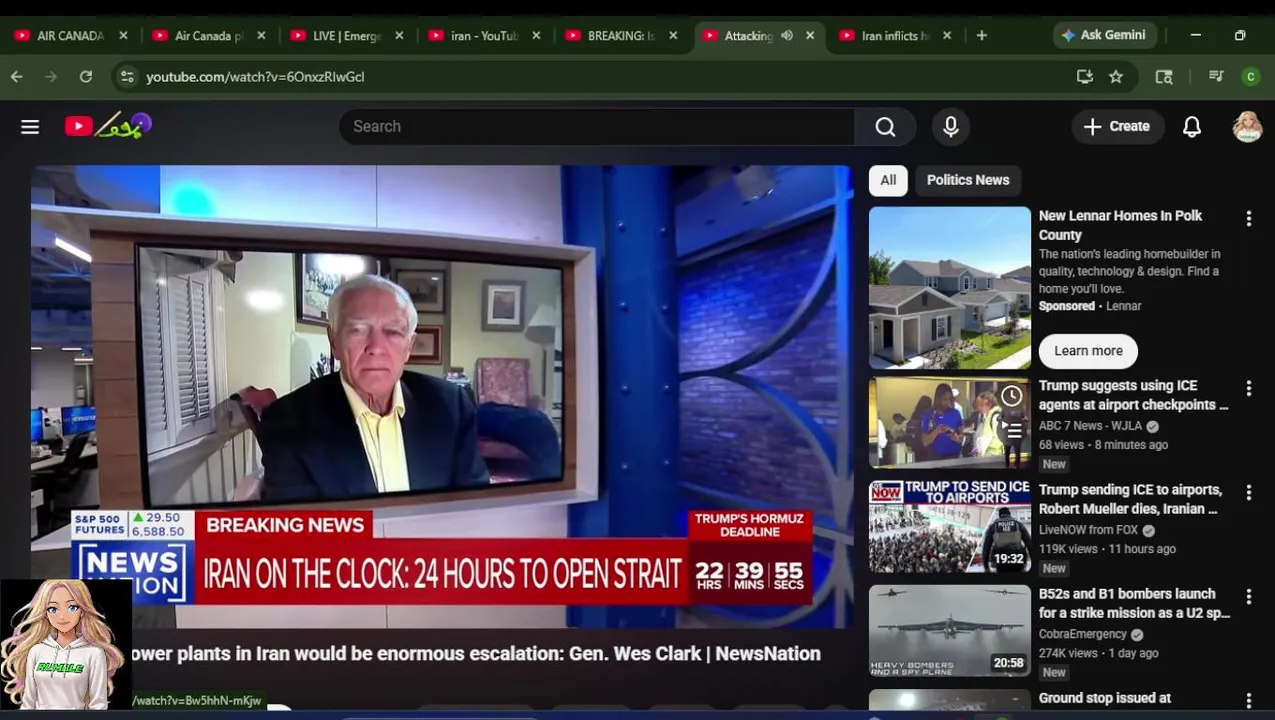Close the Iran inflicts tab

(x=947, y=35)
